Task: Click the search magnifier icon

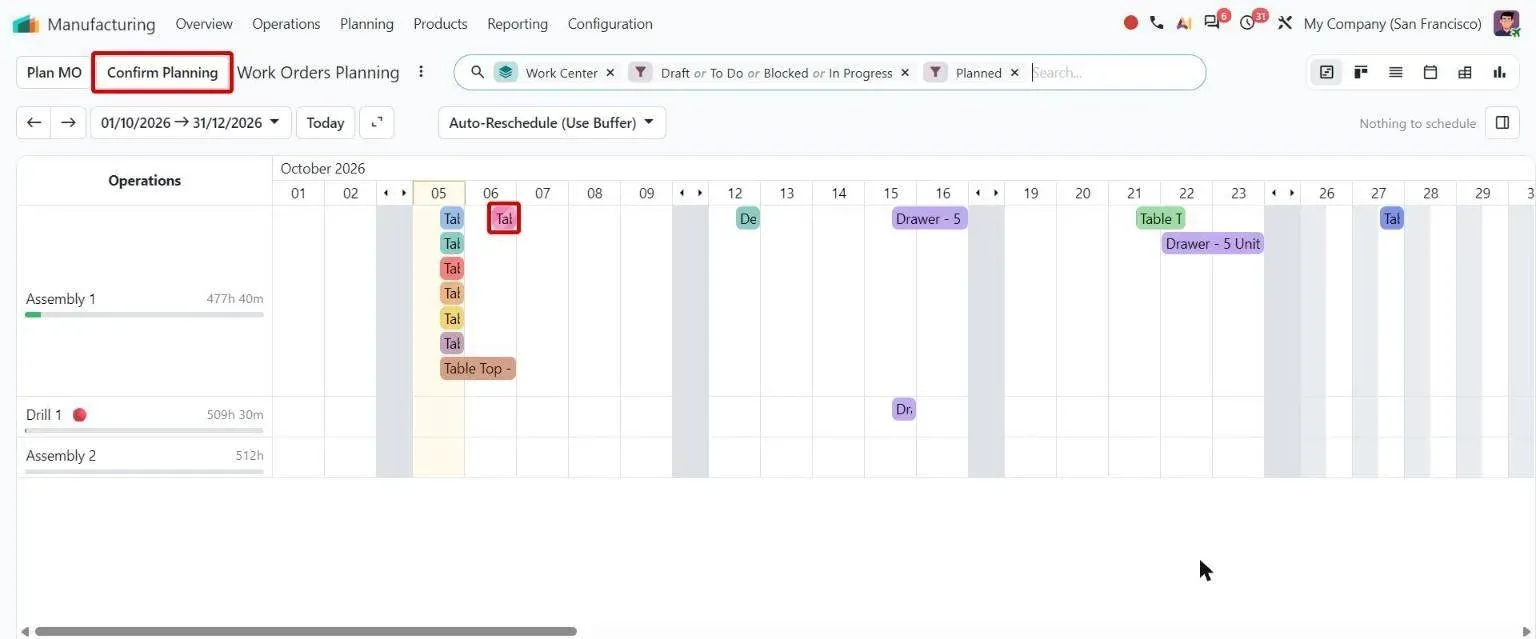Action: coord(477,72)
